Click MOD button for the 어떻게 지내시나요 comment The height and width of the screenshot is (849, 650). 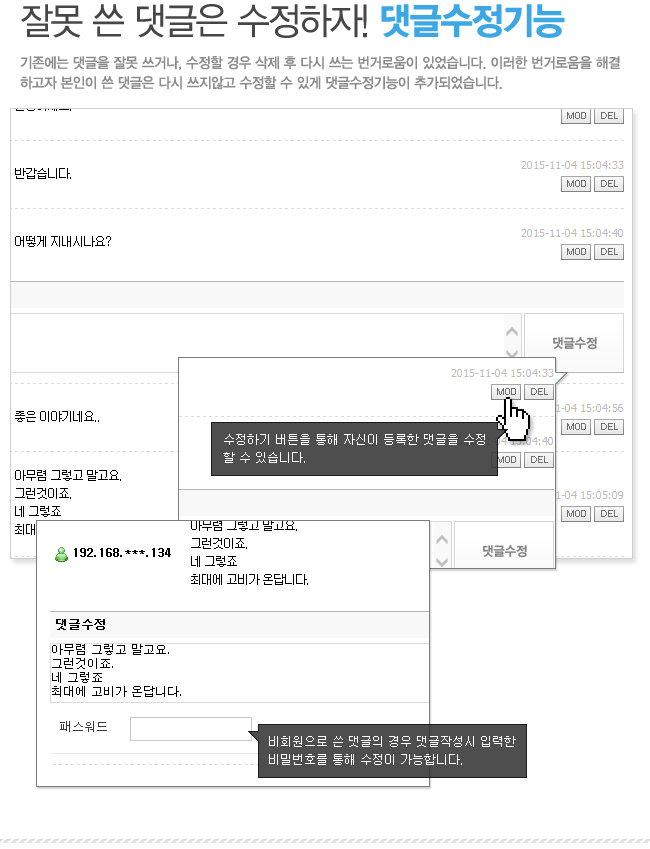pos(576,252)
